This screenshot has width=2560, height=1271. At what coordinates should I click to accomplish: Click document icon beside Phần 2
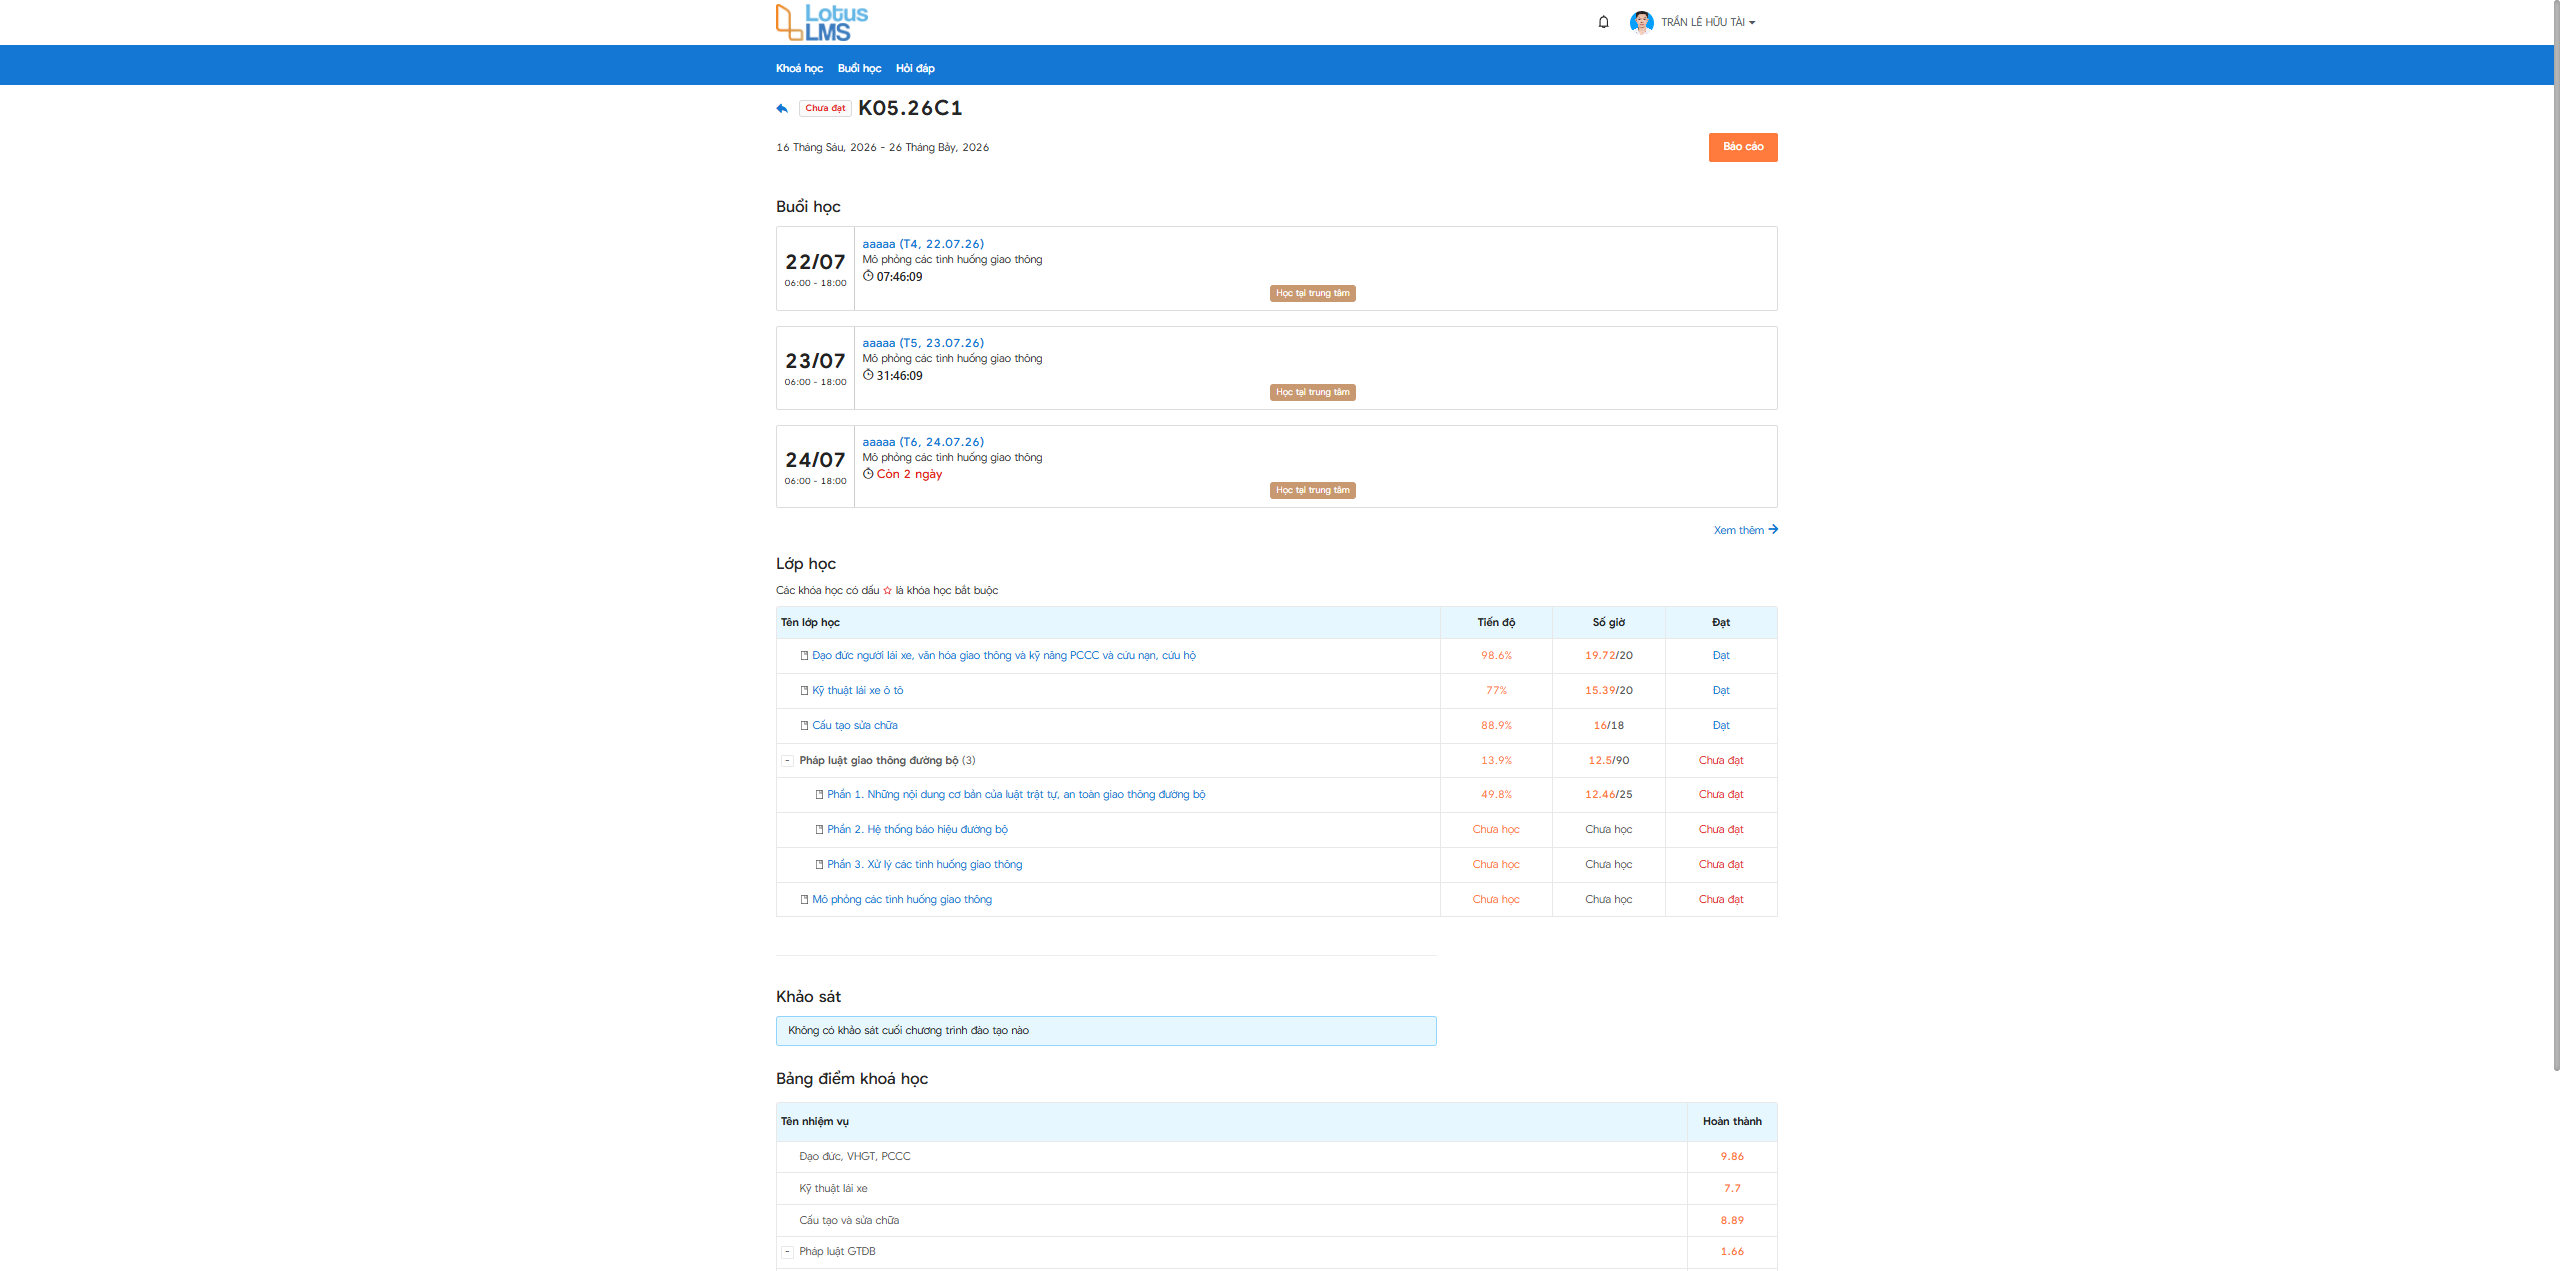pyautogui.click(x=819, y=830)
